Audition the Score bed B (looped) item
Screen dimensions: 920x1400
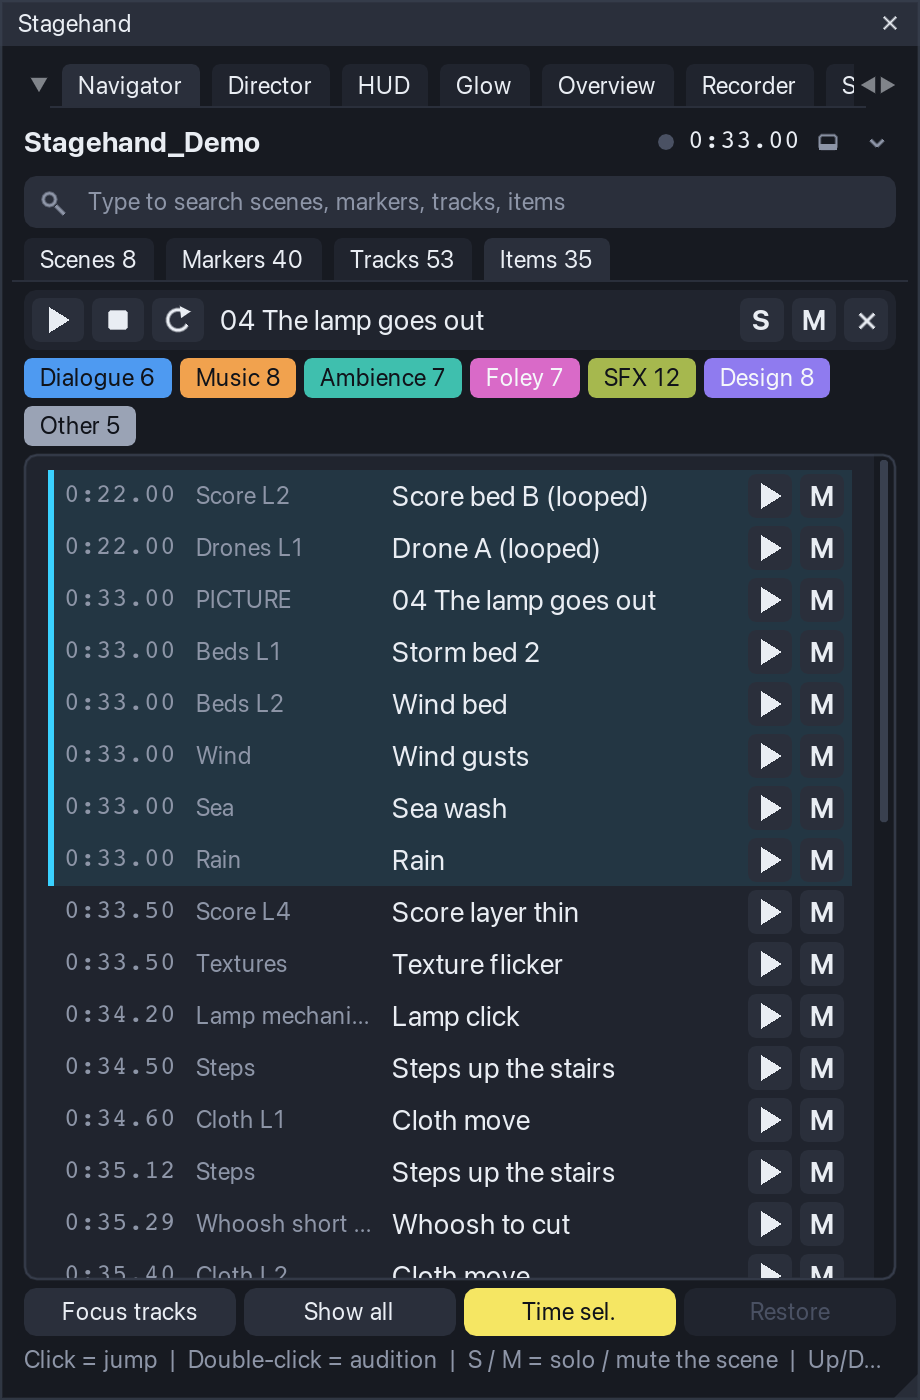coord(770,496)
